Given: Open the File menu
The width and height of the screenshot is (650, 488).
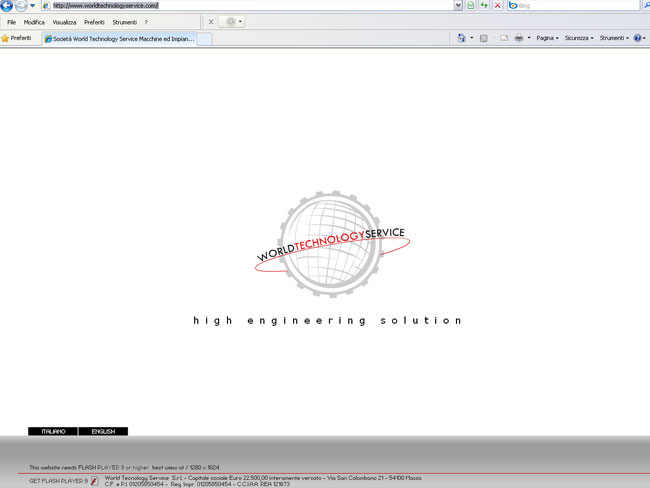Looking at the screenshot, I should coord(11,22).
